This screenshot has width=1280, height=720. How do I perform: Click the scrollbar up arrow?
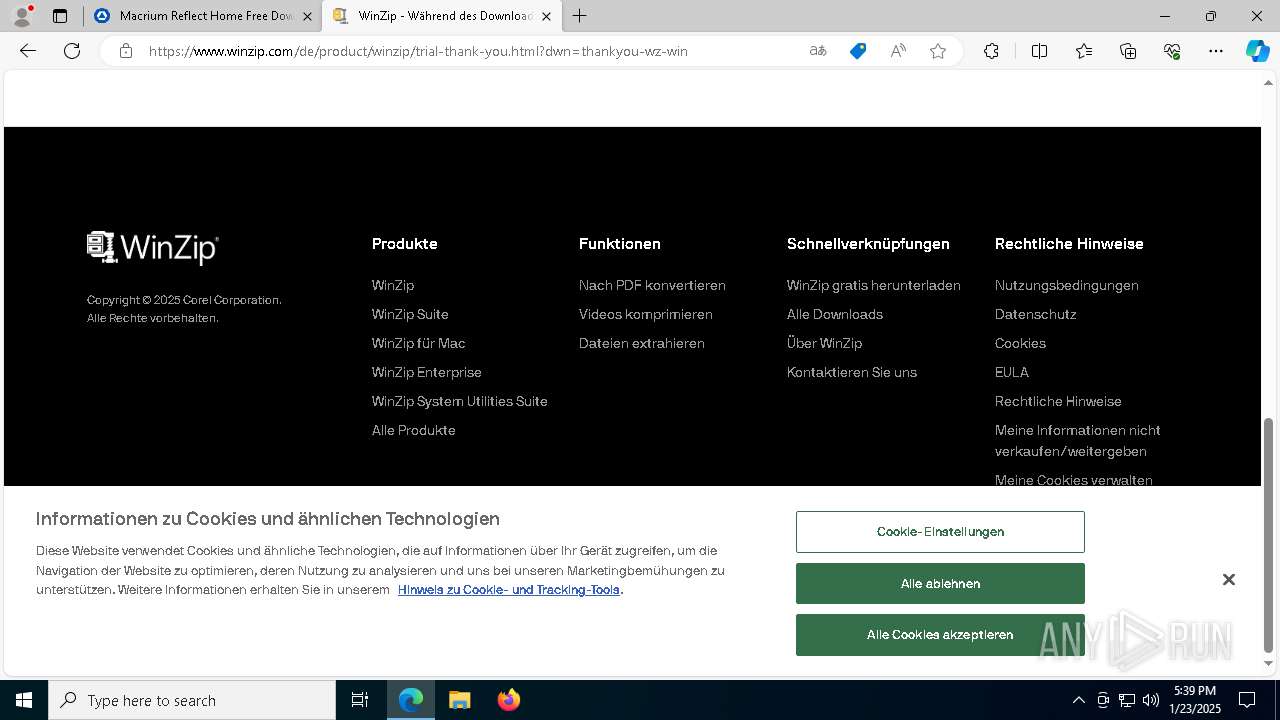pos(1269,83)
